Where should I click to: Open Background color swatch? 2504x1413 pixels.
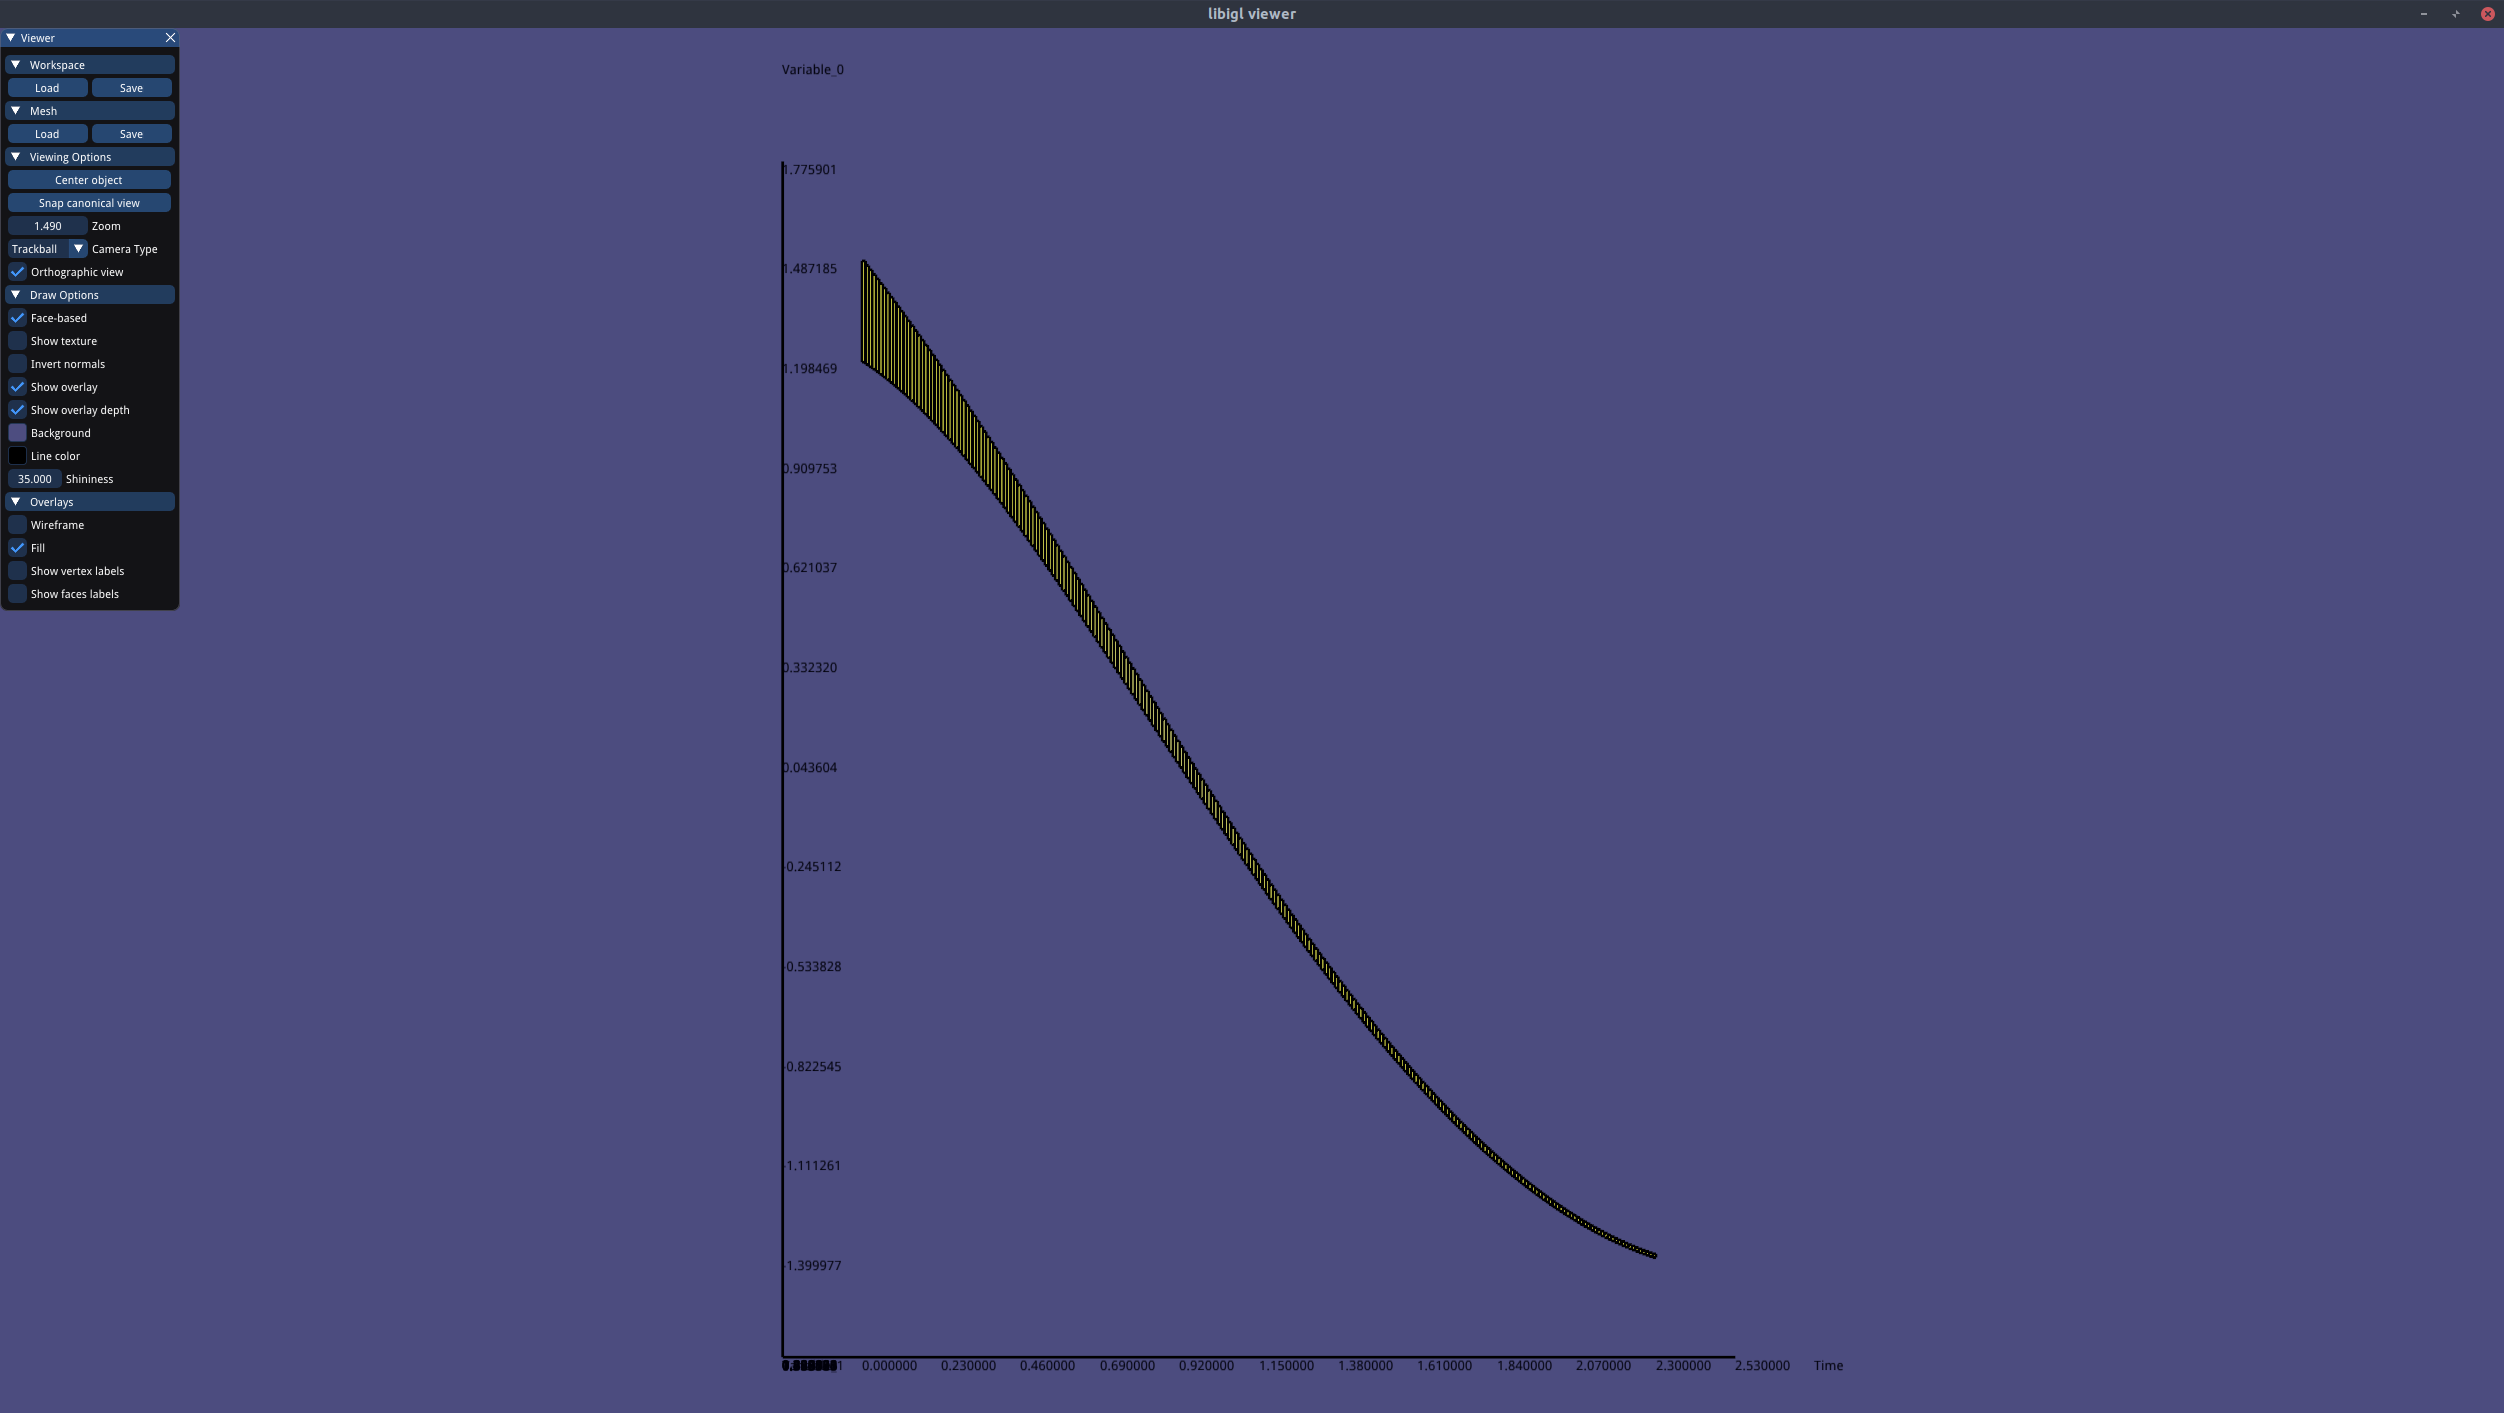click(17, 433)
